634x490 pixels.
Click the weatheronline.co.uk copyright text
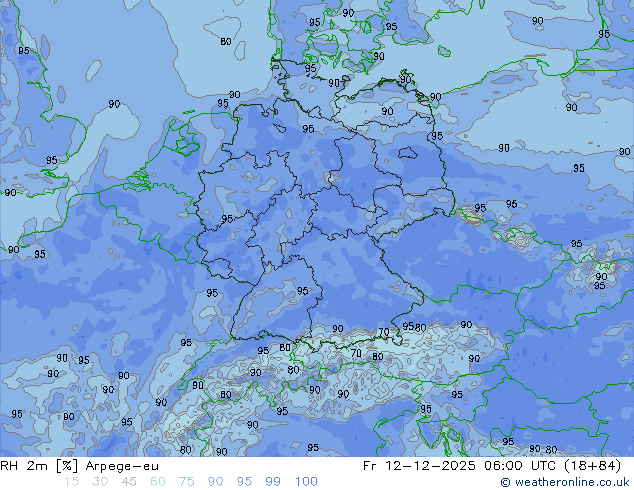565,482
